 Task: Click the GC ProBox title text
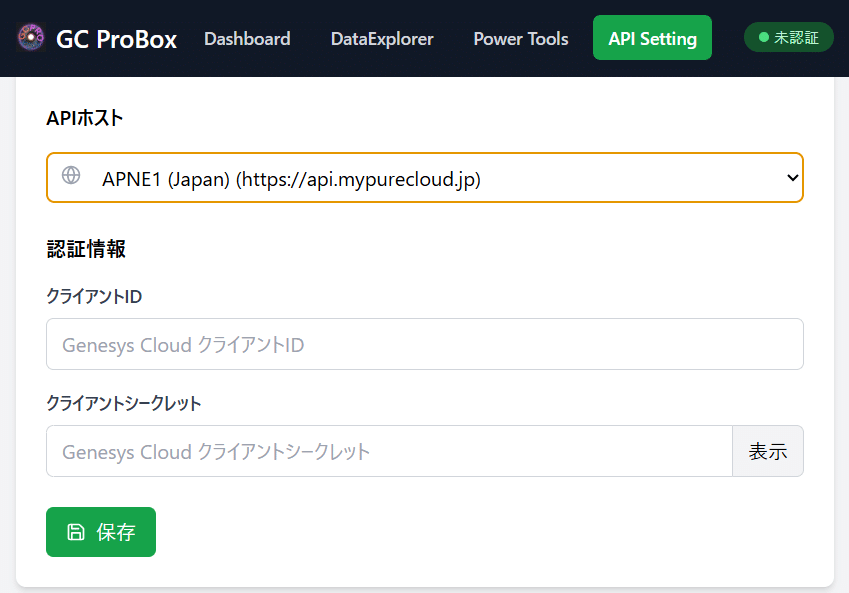pyautogui.click(x=117, y=39)
